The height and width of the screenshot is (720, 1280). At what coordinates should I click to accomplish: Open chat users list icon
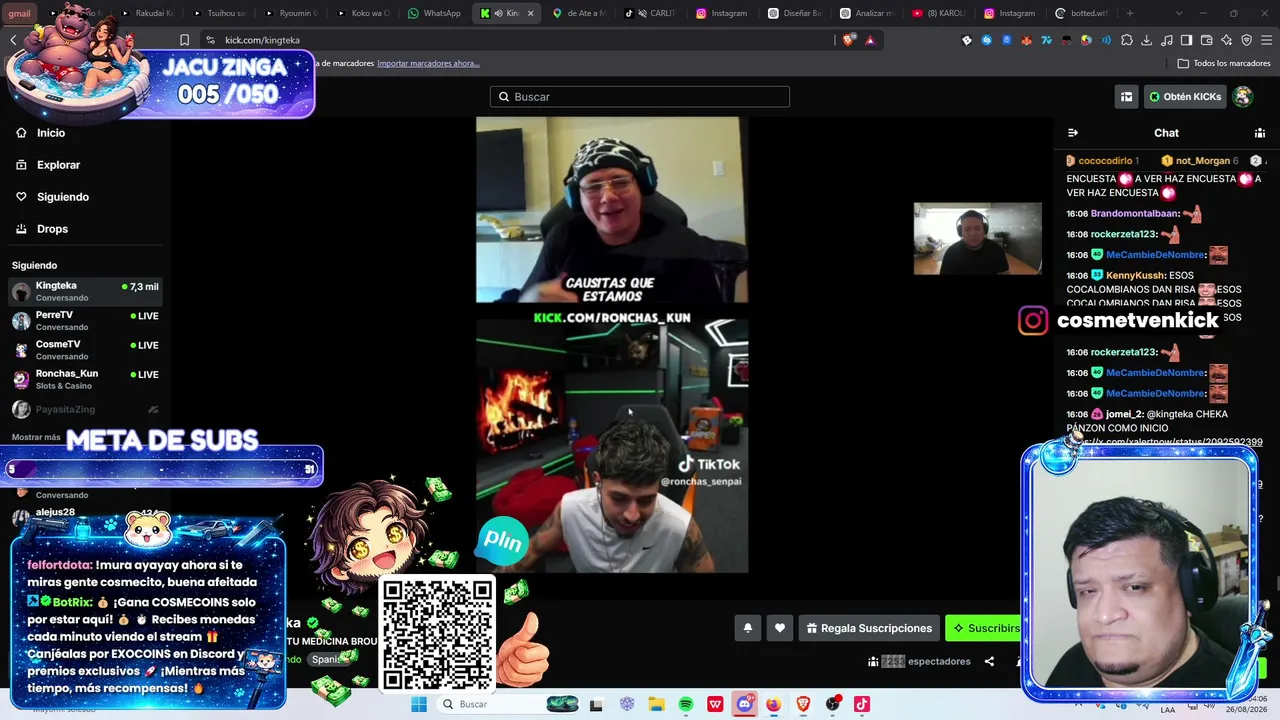[x=1260, y=133]
